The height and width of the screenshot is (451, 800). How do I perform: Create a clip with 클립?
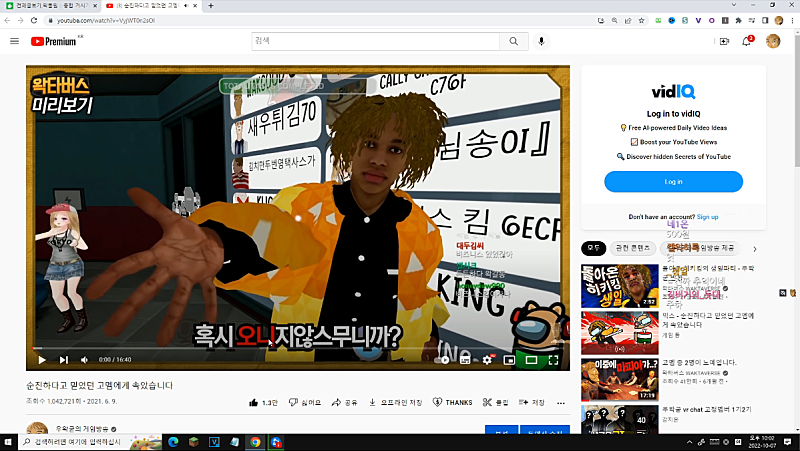(x=495, y=403)
